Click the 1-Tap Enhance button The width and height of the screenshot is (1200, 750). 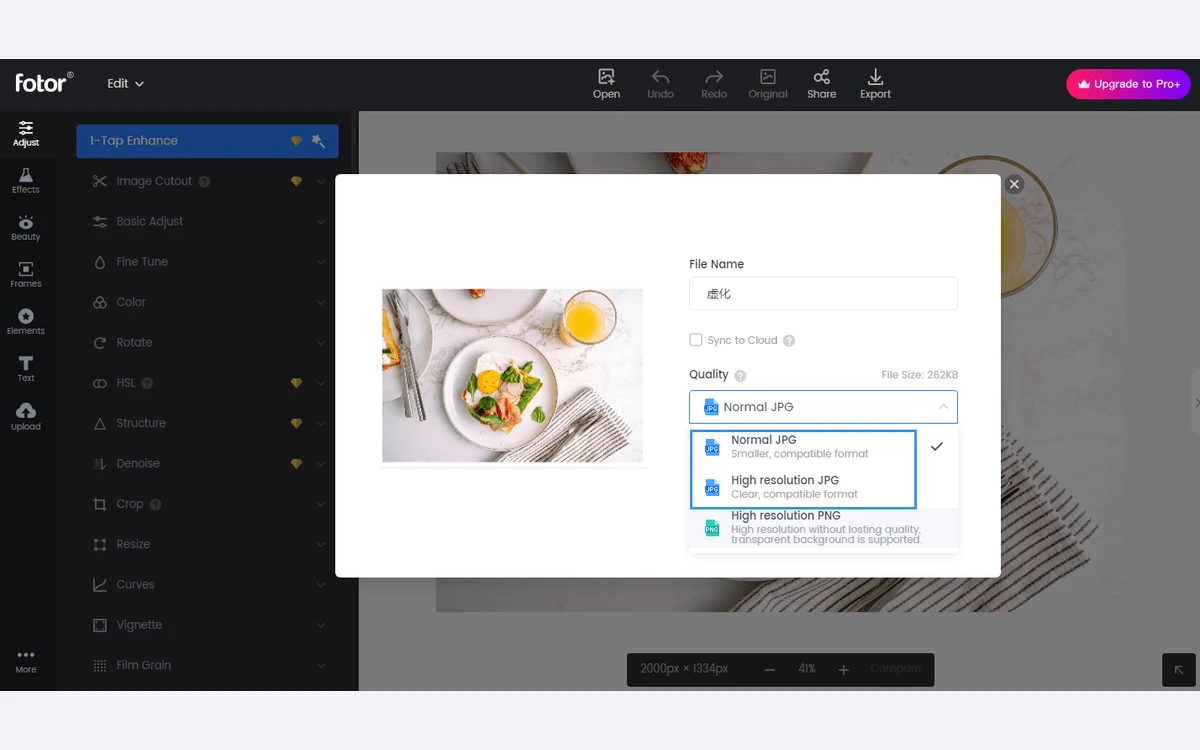pos(207,141)
